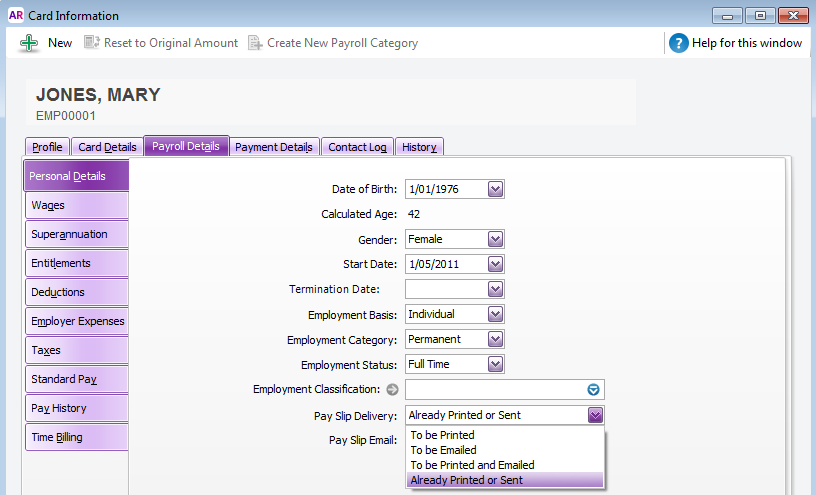Select the To be Emailed option
The height and width of the screenshot is (495, 816).
pyautogui.click(x=443, y=450)
